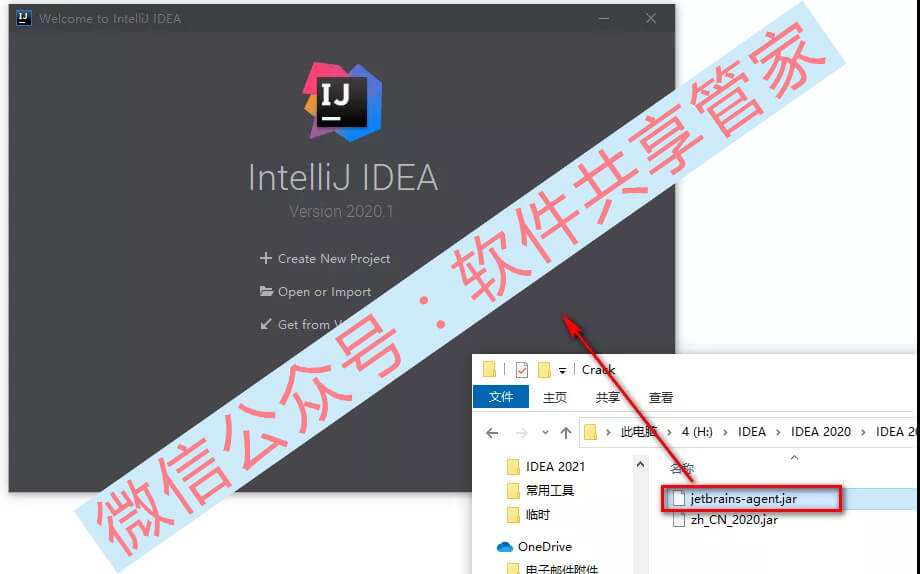Viewport: 920px width, 574px height.
Task: Click Create New Project in IntelliJ welcome
Action: point(334,259)
